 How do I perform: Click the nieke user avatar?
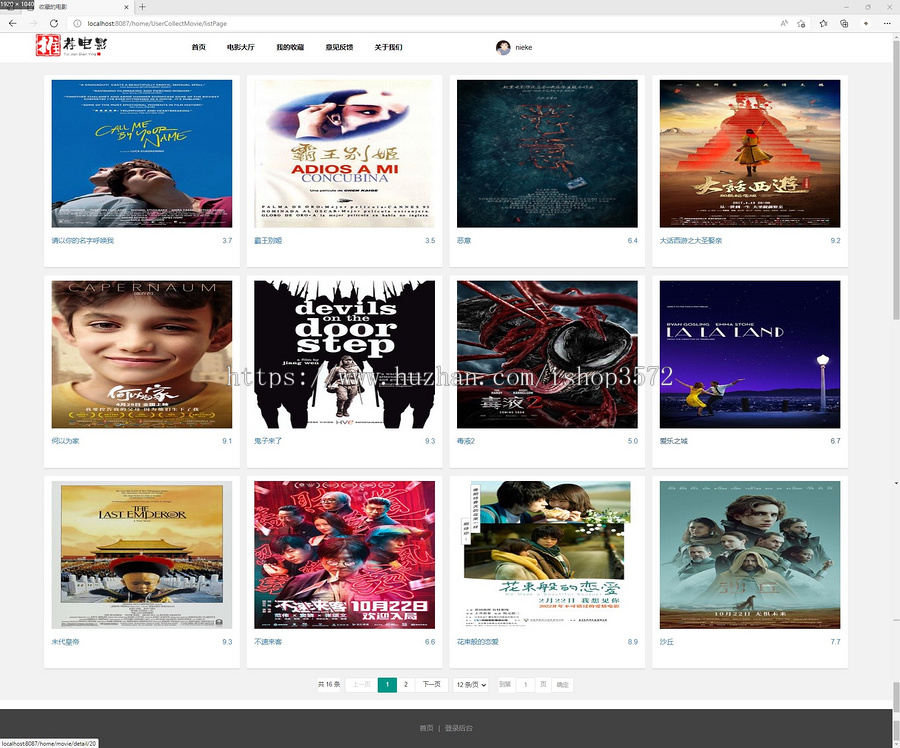pyautogui.click(x=503, y=48)
